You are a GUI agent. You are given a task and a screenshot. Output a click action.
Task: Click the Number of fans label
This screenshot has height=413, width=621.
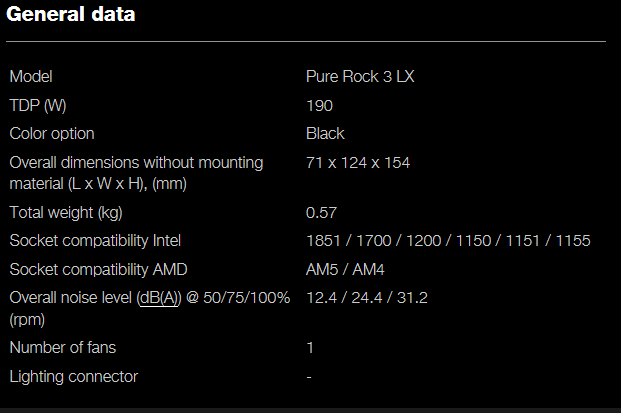click(x=63, y=348)
